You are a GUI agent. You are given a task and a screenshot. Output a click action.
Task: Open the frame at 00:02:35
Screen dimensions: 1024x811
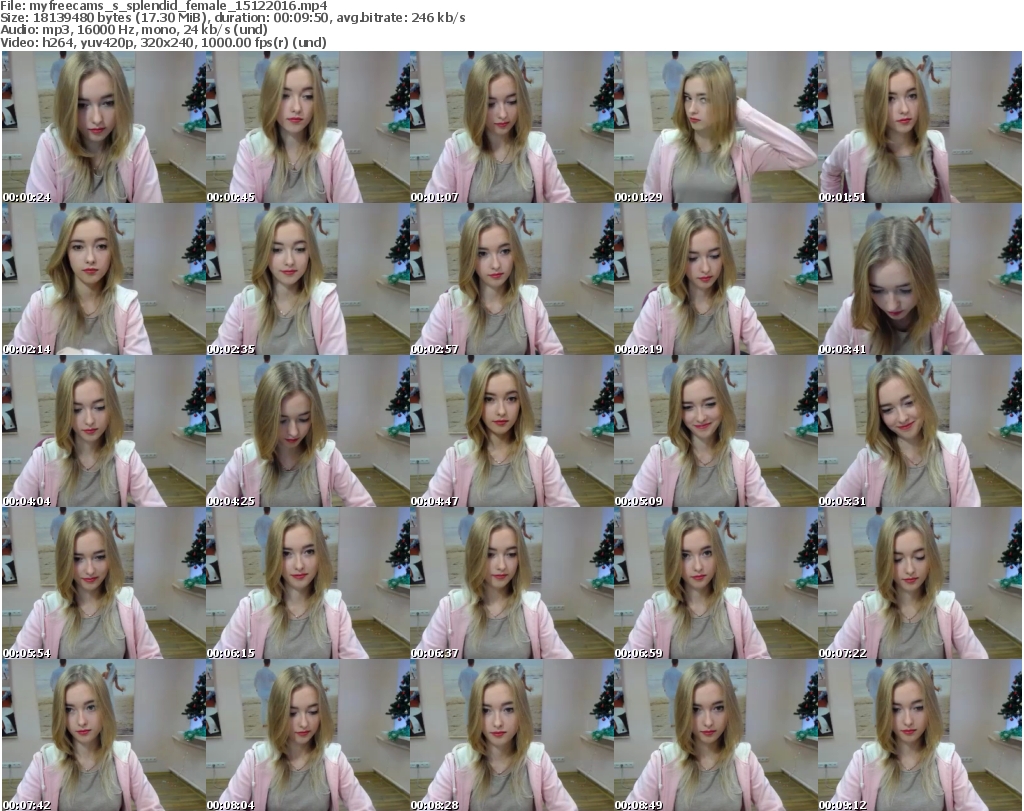[308, 279]
